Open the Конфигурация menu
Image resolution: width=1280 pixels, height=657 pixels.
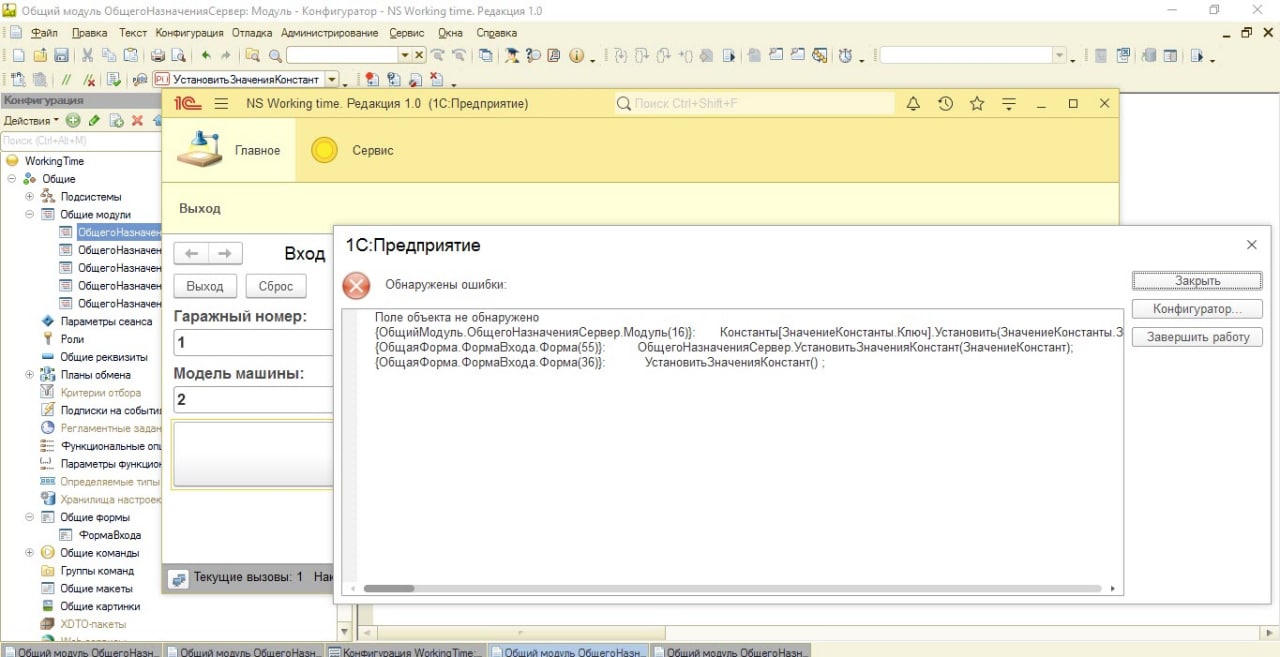click(189, 33)
